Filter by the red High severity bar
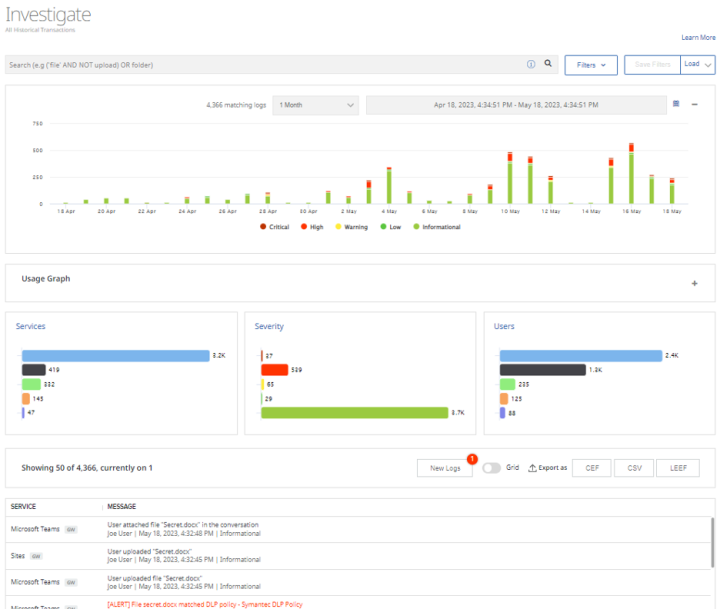This screenshot has height=609, width=720. [x=275, y=370]
